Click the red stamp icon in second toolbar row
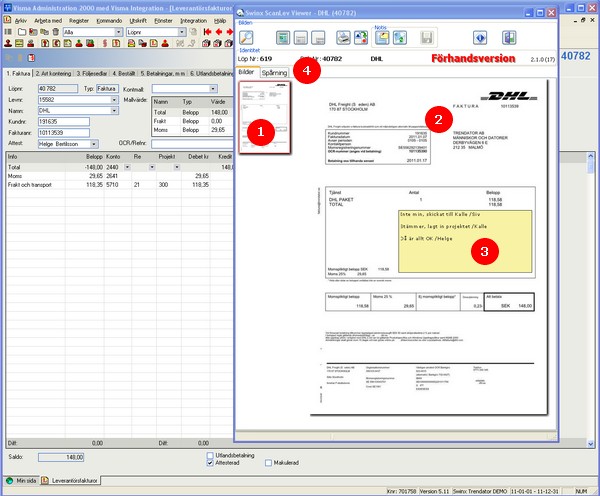Screen dimensions: 600x496 tap(8, 43)
